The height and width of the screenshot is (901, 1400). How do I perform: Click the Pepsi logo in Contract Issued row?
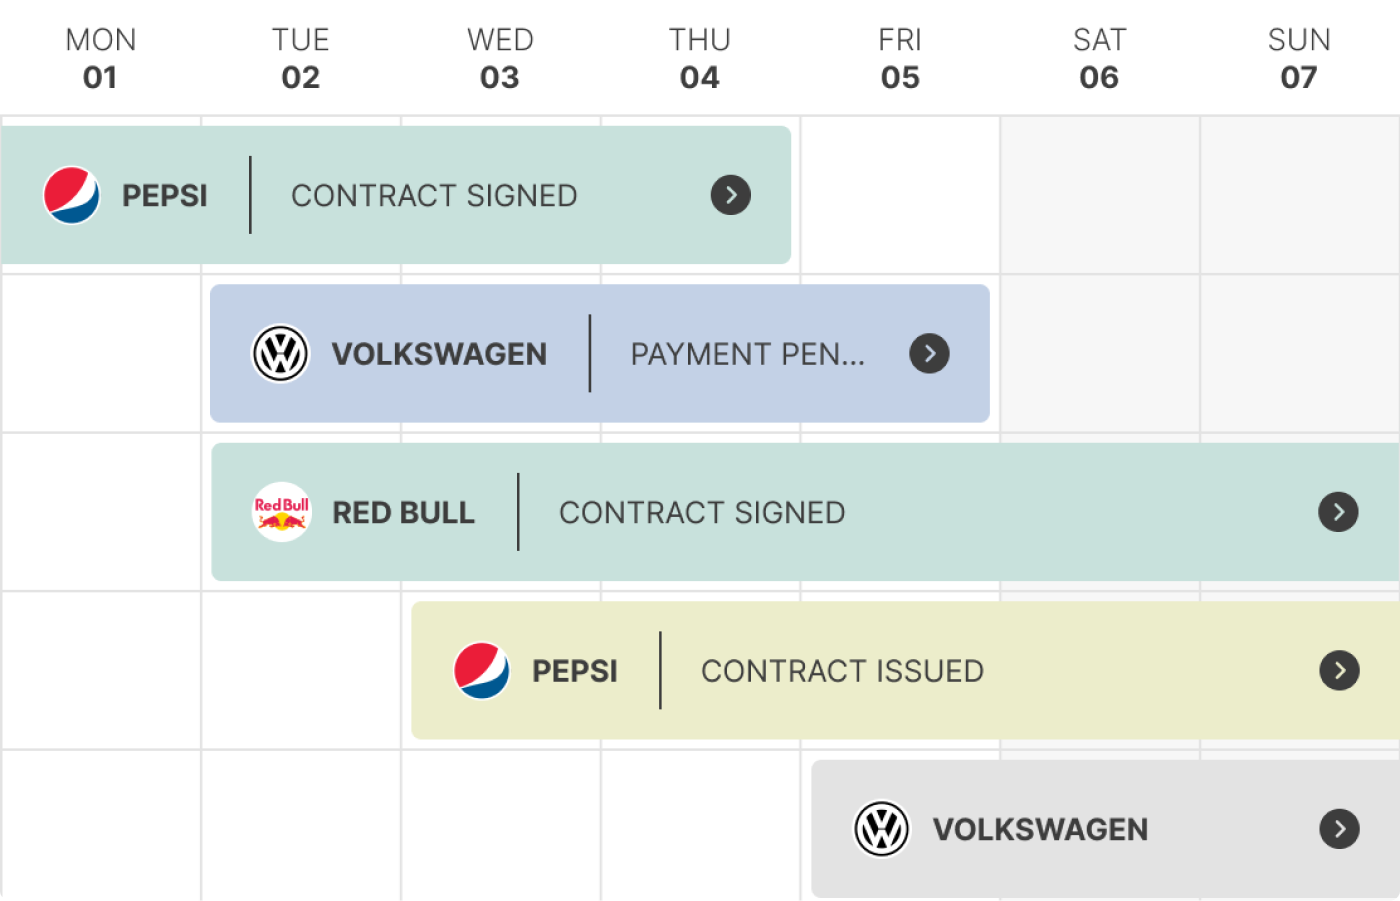(482, 670)
